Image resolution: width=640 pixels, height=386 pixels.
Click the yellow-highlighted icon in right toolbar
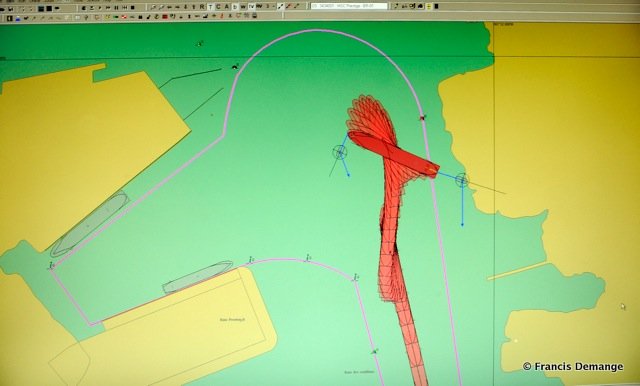point(429,6)
